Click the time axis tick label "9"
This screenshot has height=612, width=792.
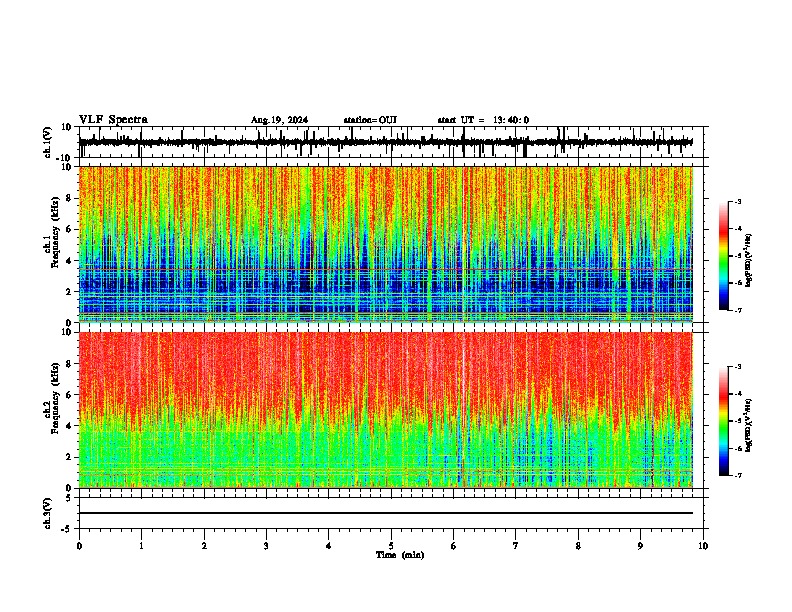pos(640,546)
